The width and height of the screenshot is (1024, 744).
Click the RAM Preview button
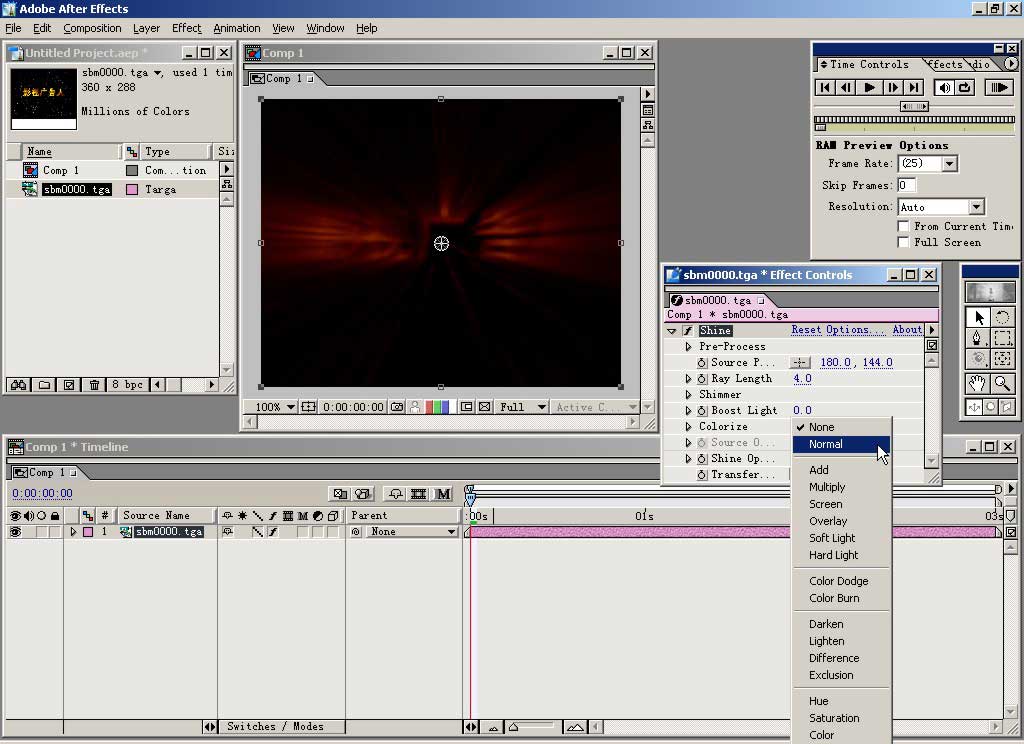[x=998, y=88]
